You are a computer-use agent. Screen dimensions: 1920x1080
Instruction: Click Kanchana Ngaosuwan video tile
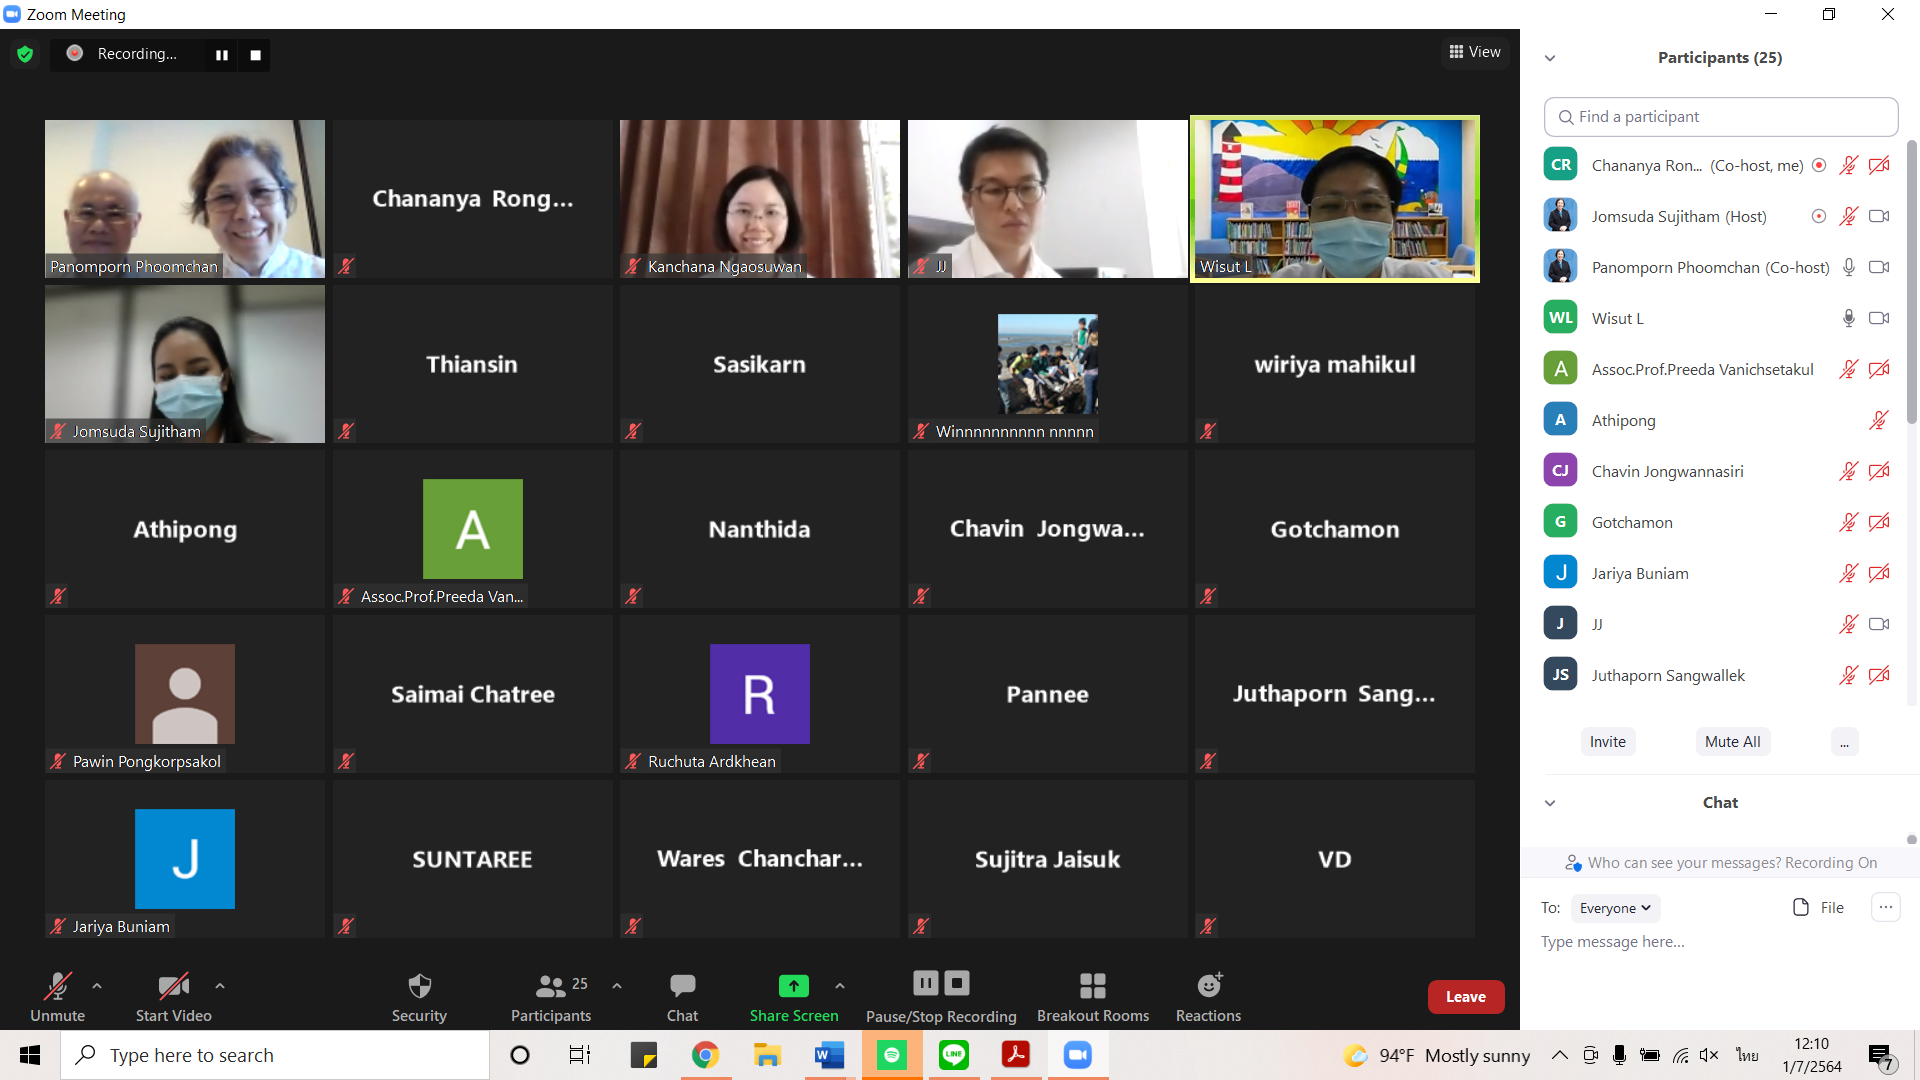(x=760, y=199)
